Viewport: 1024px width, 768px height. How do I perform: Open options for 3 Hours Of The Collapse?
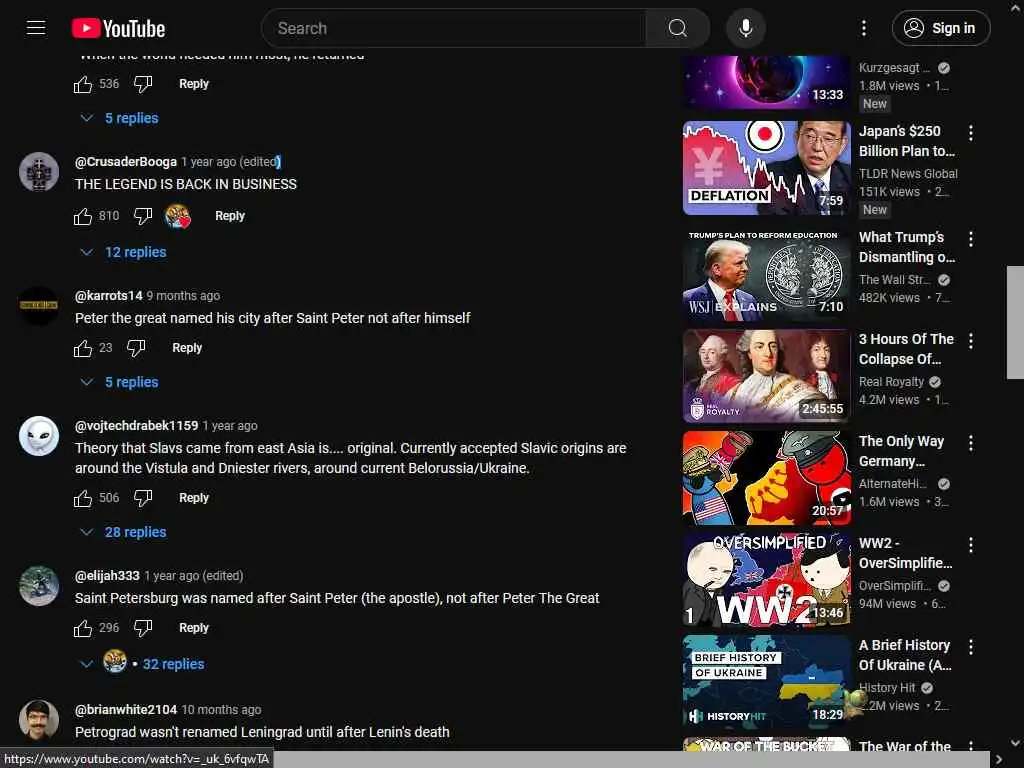971,341
